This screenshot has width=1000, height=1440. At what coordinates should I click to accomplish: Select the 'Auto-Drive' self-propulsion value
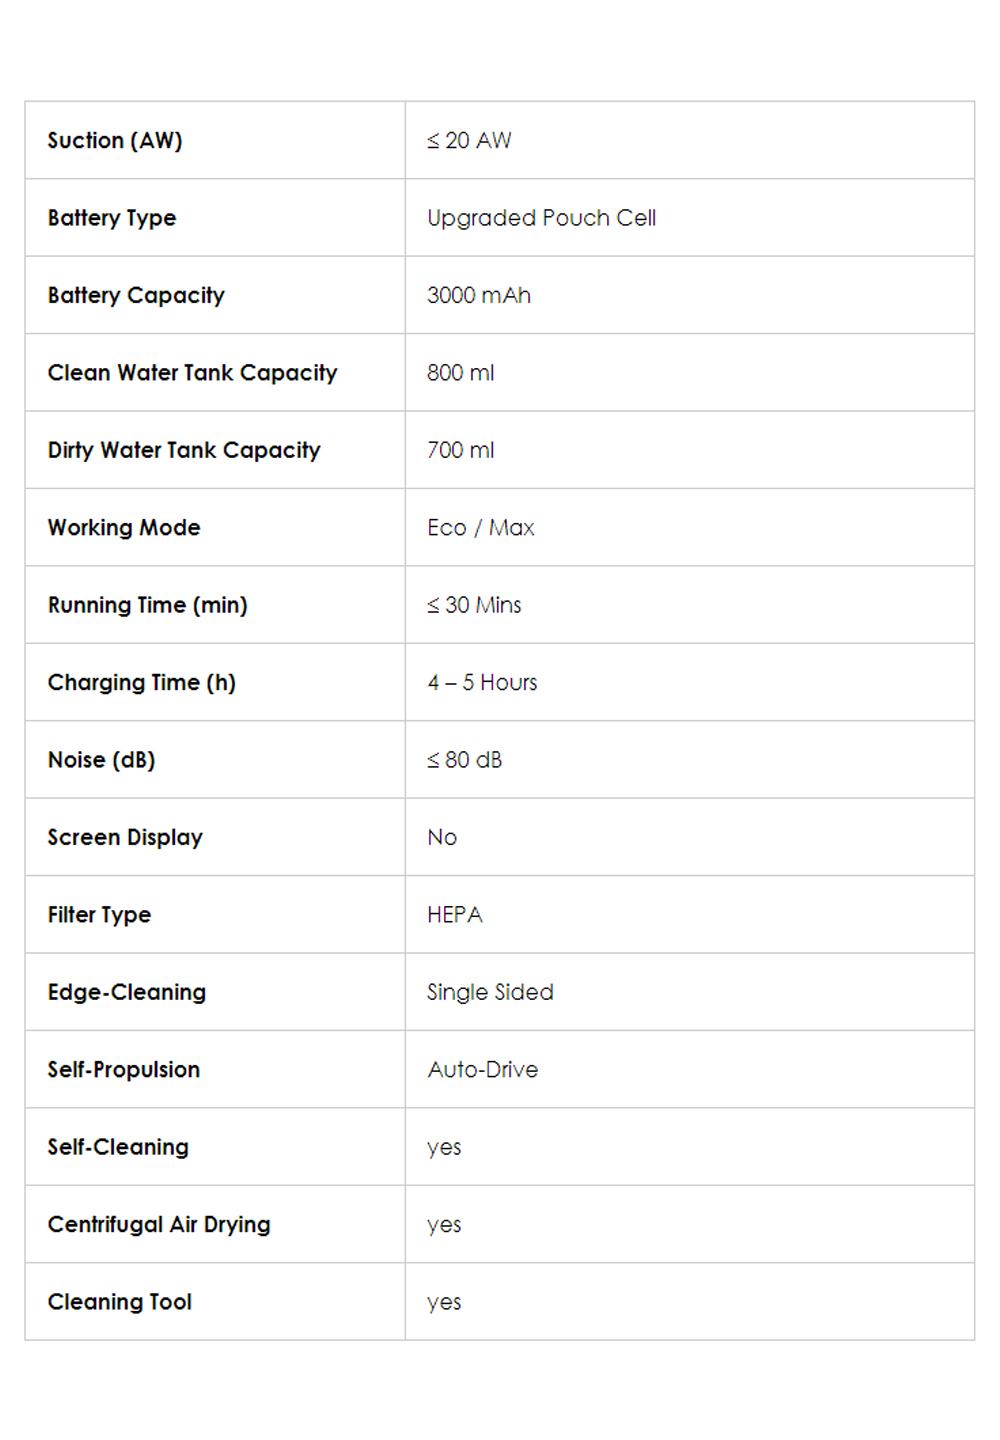click(x=483, y=1070)
